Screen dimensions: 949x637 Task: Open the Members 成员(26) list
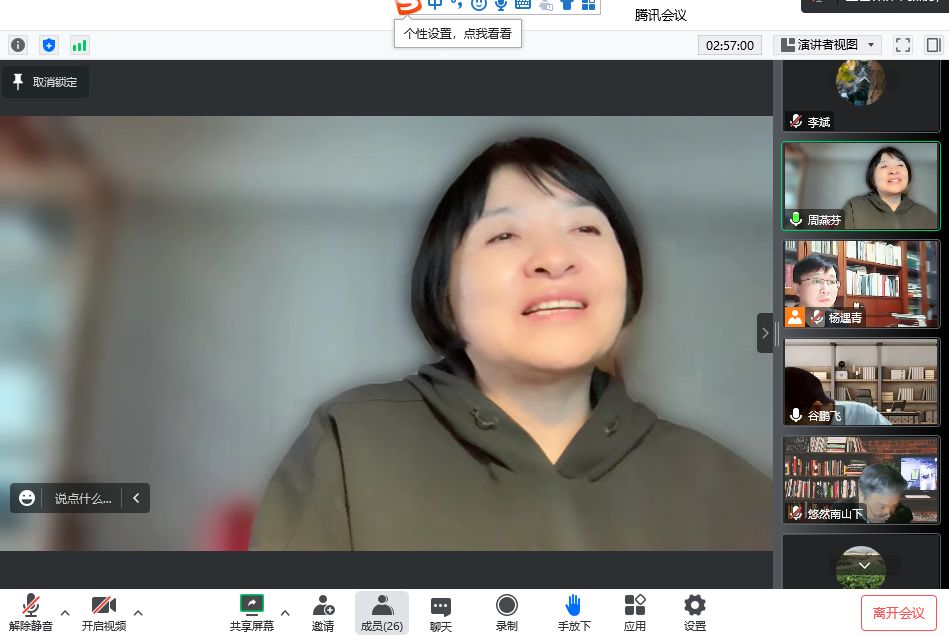[381, 612]
